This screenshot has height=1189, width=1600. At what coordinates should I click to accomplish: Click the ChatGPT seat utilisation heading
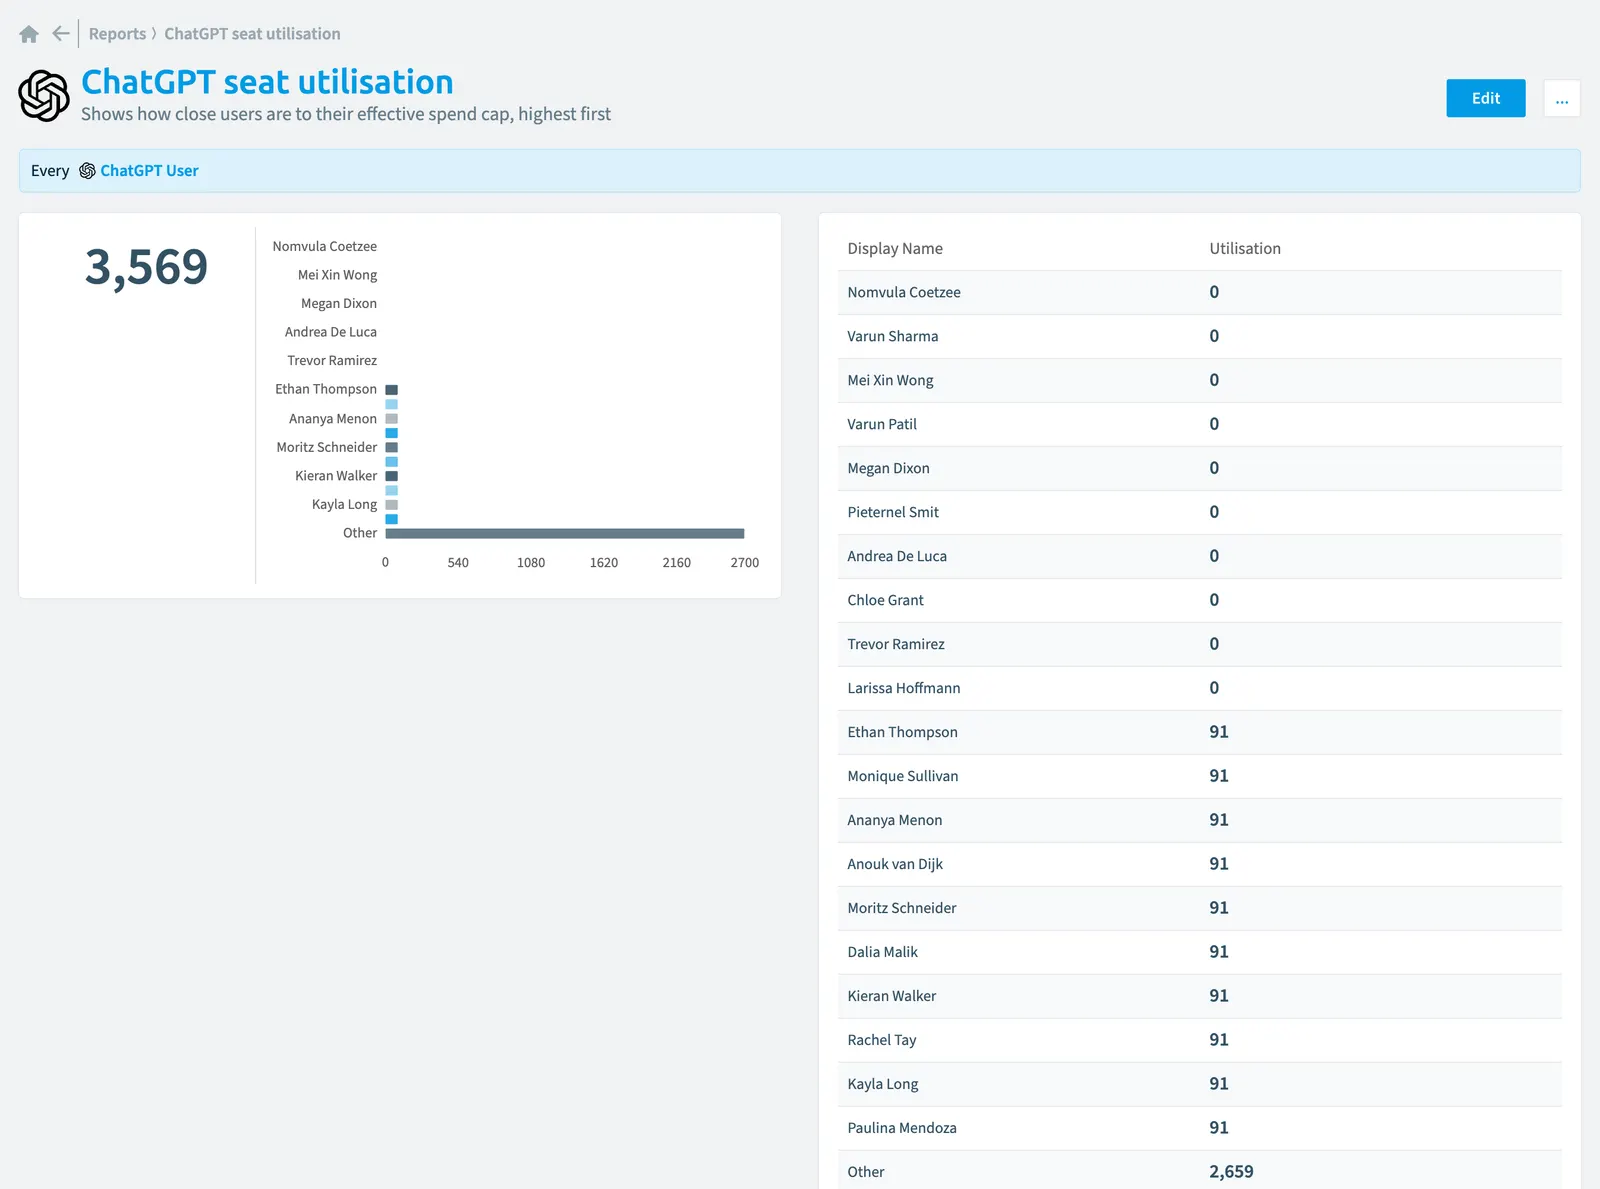coord(267,82)
